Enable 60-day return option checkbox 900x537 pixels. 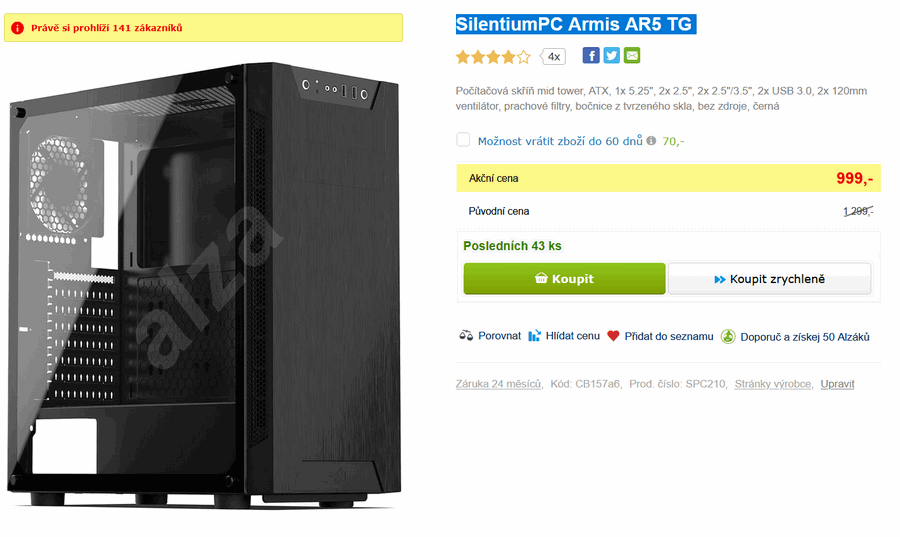[x=463, y=139]
